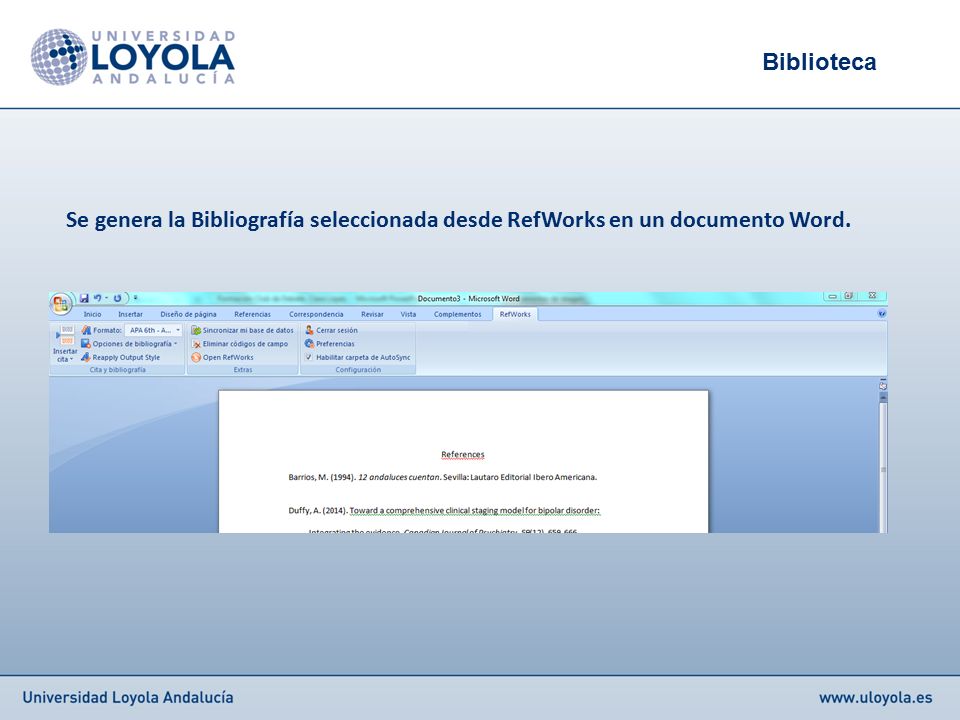The width and height of the screenshot is (960, 720).
Task: Click the Cita y bibliografía group label
Action: pos(118,370)
